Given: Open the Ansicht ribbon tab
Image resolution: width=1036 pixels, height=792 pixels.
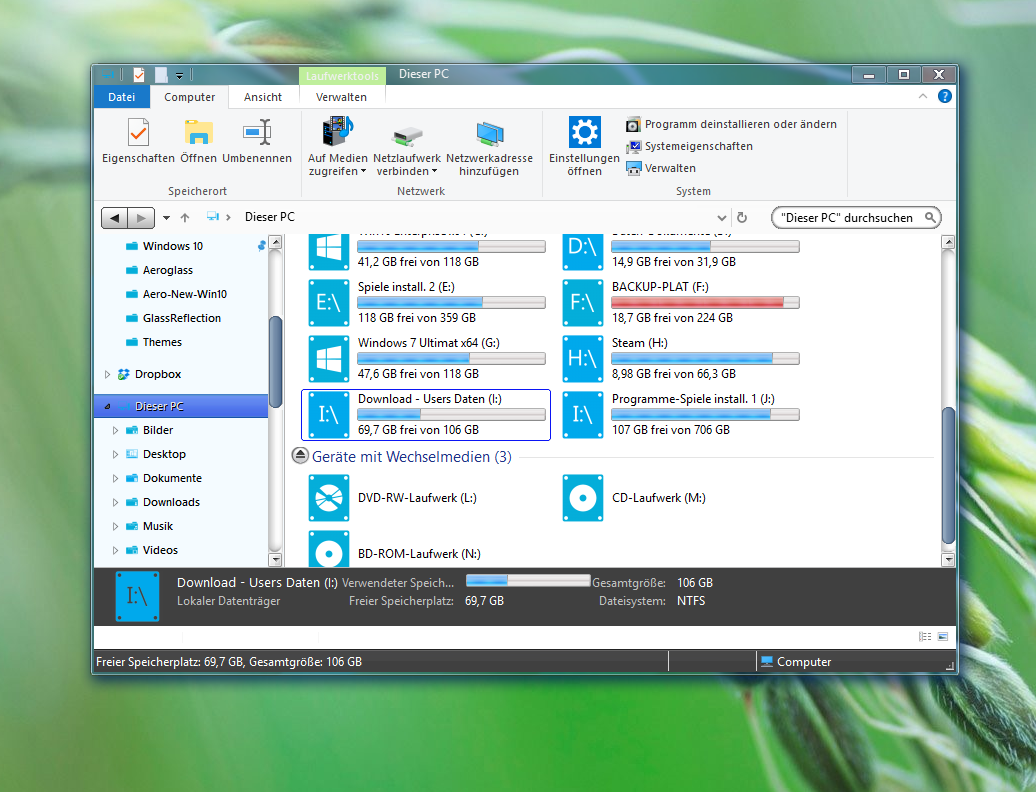Looking at the screenshot, I should pyautogui.click(x=263, y=97).
